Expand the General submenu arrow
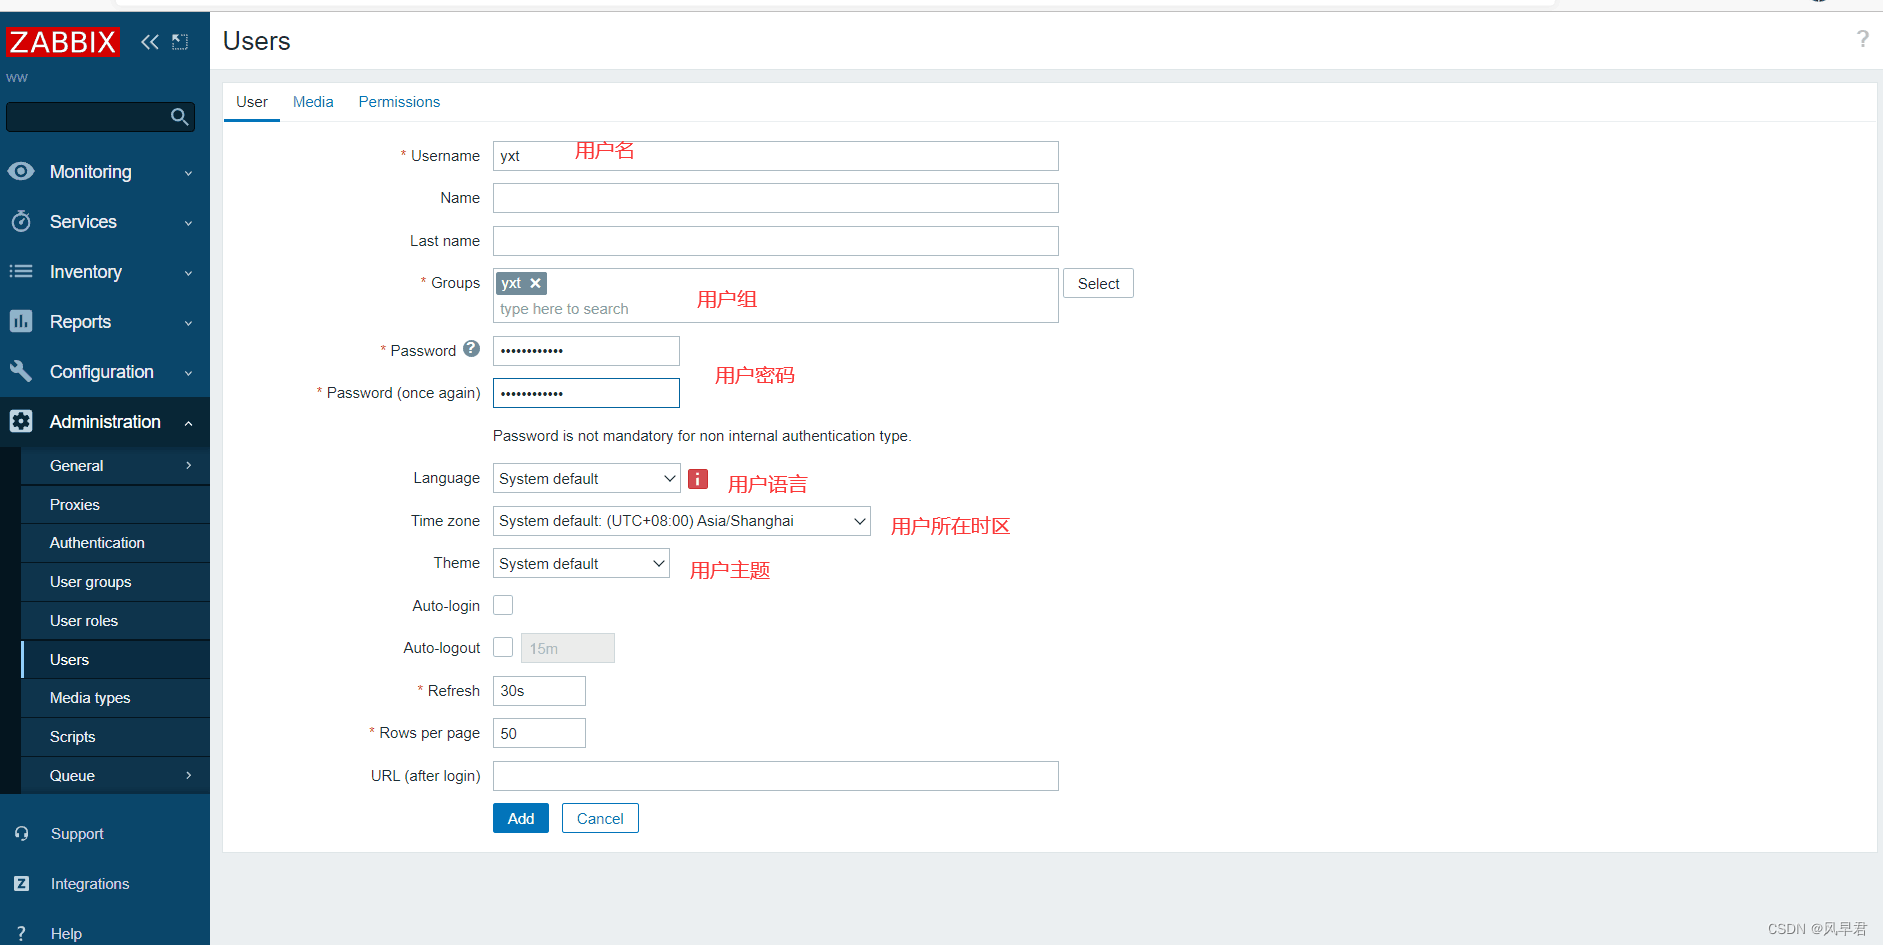This screenshot has width=1883, height=945. tap(188, 465)
